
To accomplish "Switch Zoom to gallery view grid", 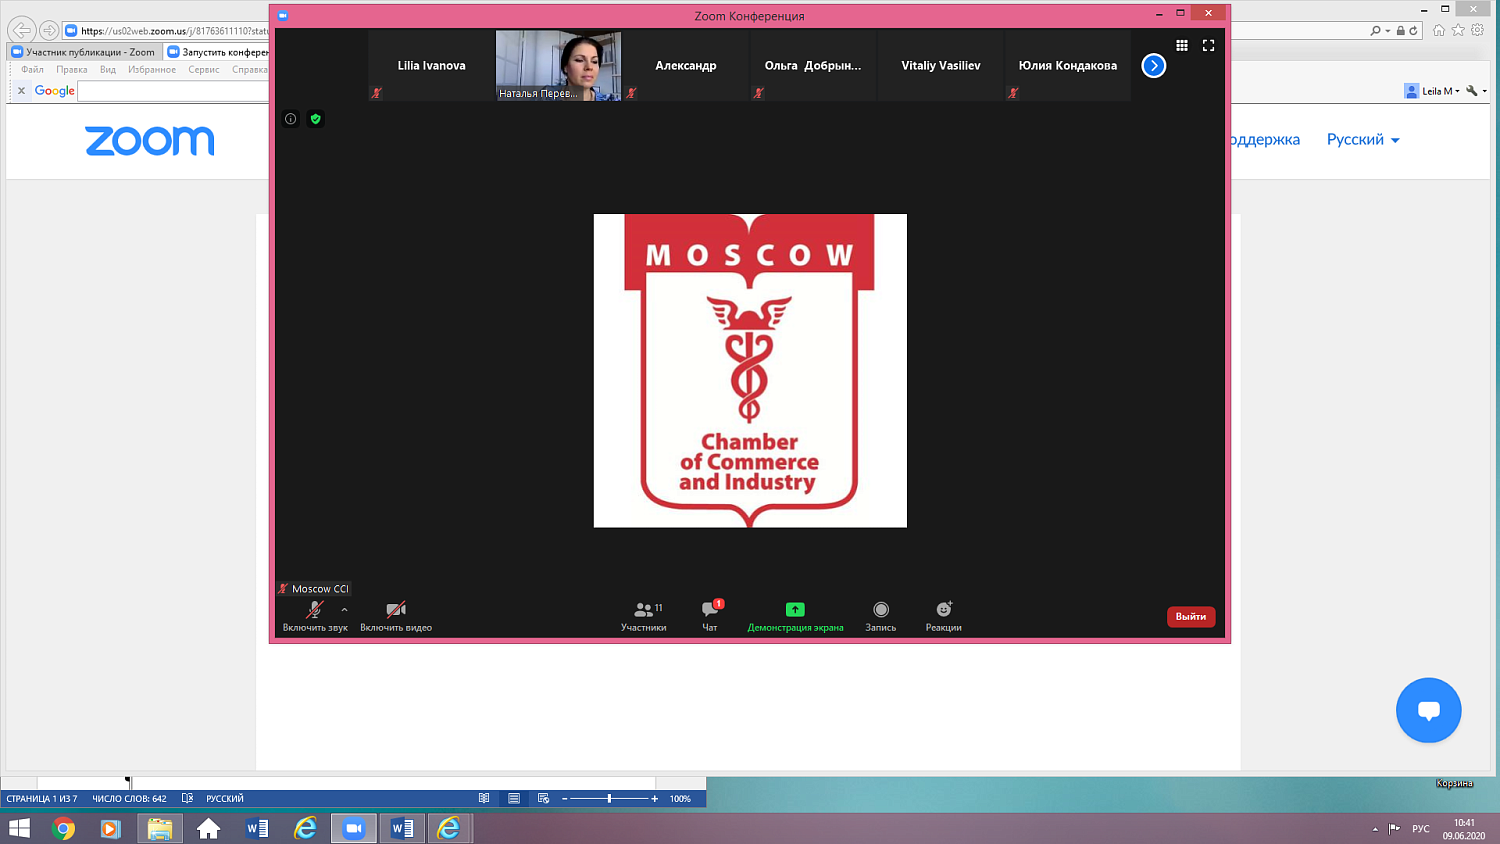I will click(1182, 45).
